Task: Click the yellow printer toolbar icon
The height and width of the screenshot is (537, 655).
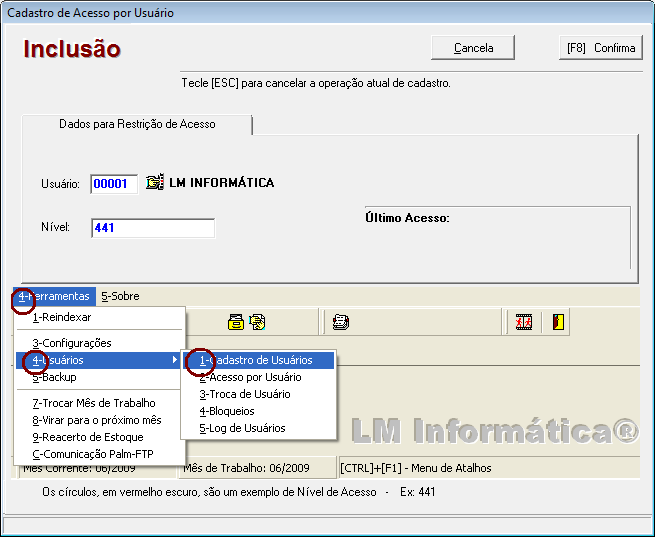Action: (236, 321)
